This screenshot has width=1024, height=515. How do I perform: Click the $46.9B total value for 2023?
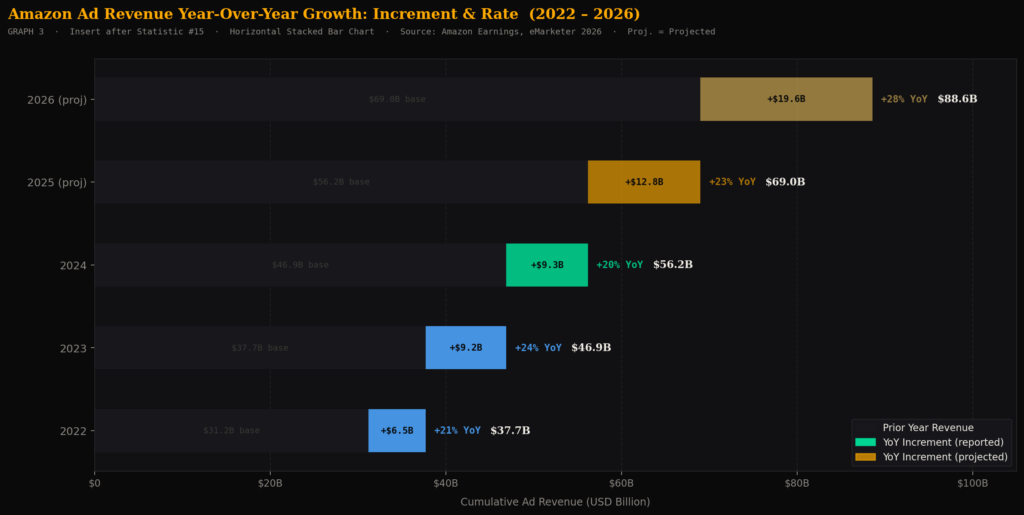591,348
